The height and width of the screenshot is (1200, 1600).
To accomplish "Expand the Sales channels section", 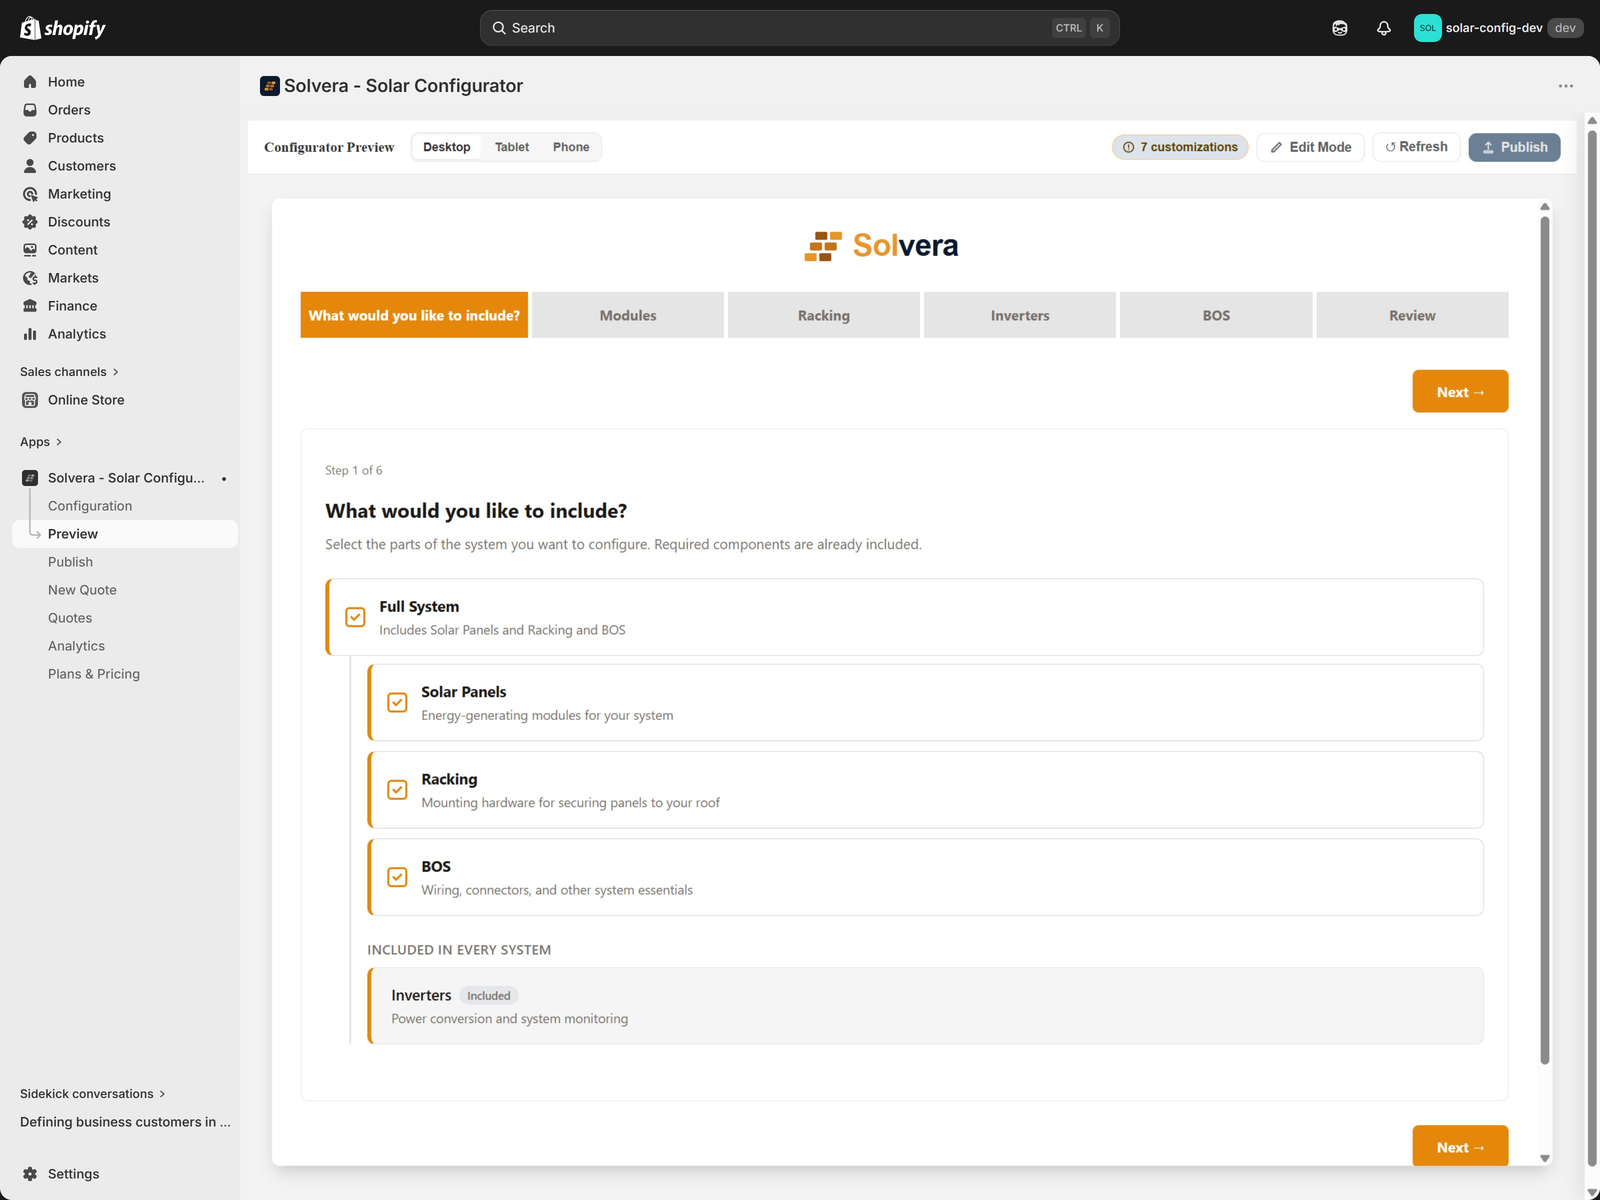I will pos(69,372).
